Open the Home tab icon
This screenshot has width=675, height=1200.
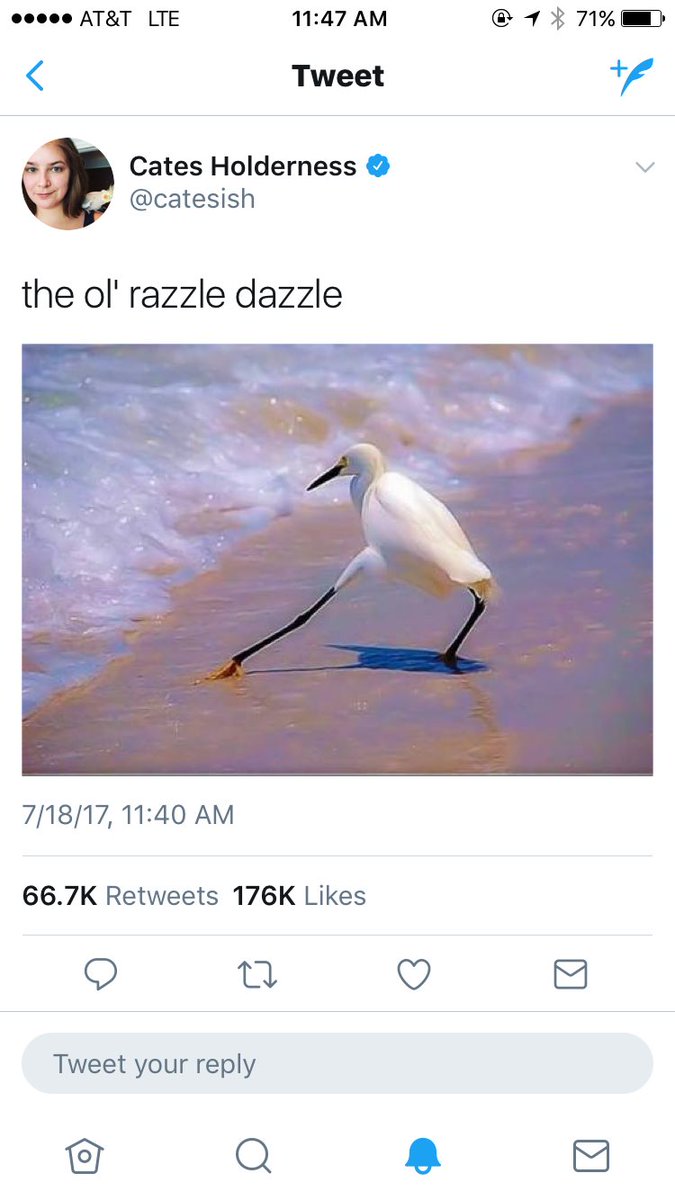[84, 1156]
